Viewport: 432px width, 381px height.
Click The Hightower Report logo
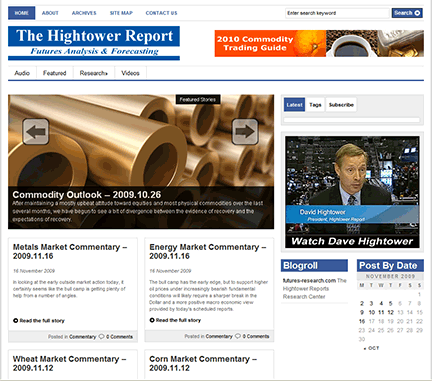94,43
